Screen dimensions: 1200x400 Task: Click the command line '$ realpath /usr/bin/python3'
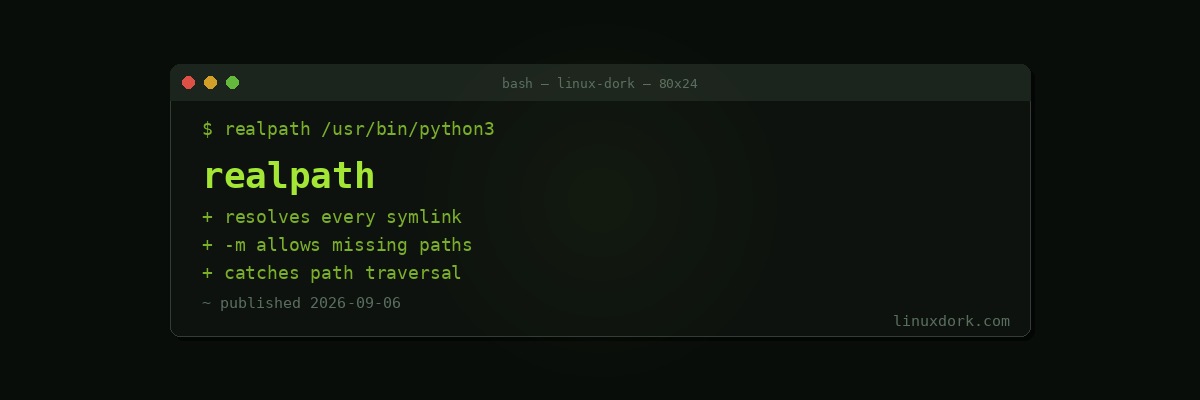348,129
